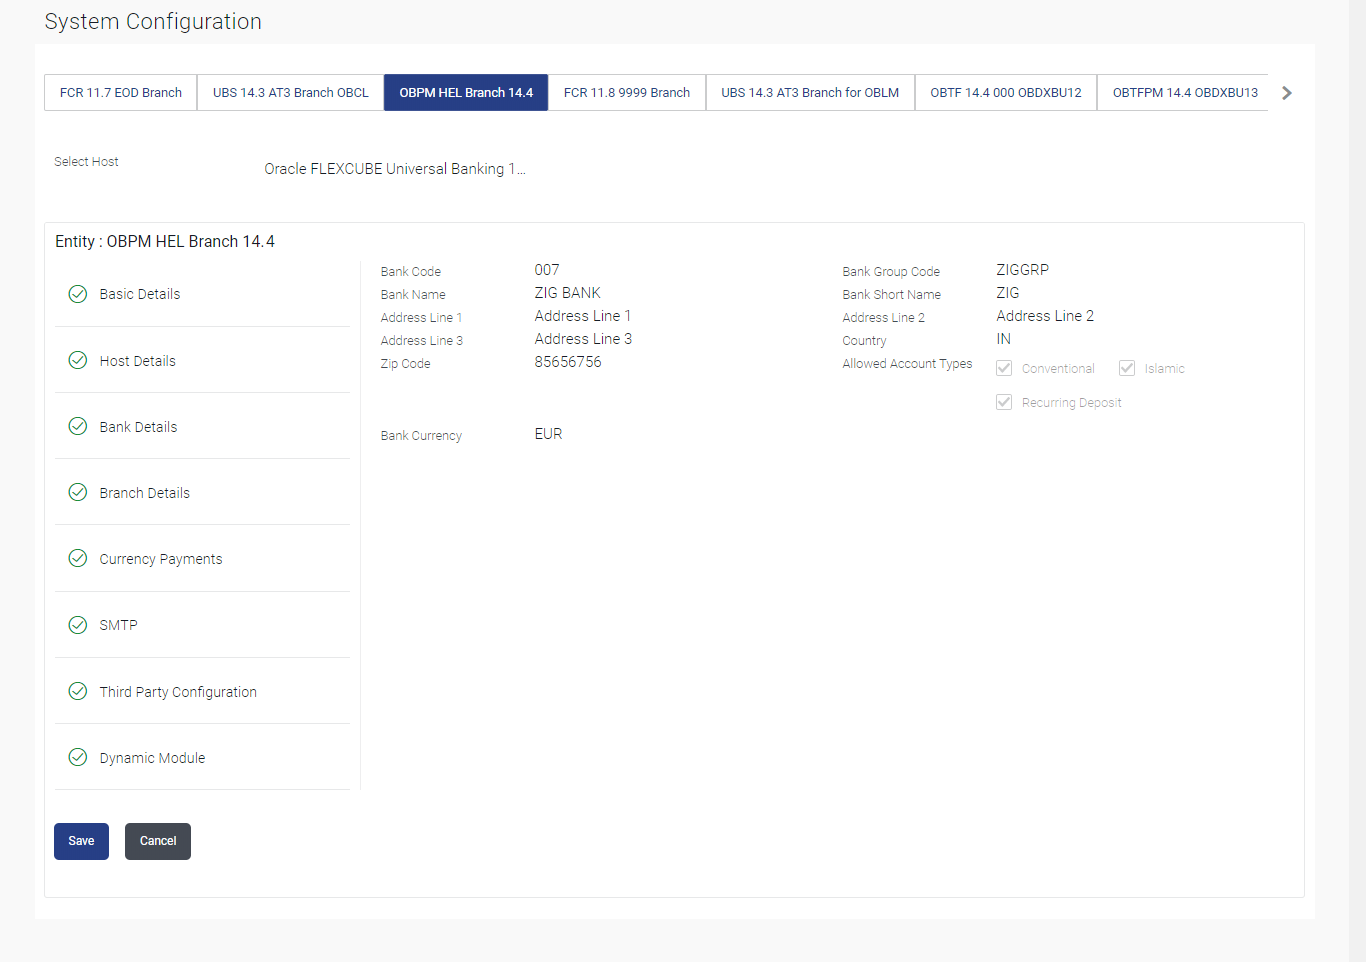Toggle the Conventional account type checkbox

[x=1004, y=368]
